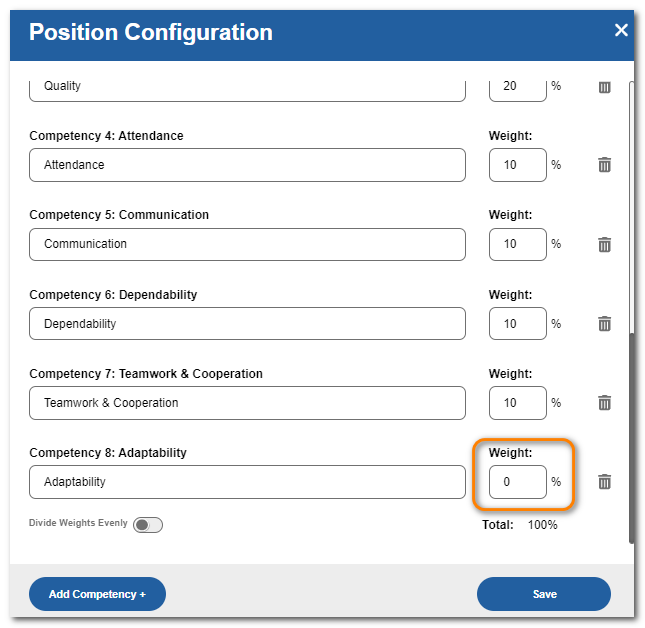Delete the Quality competency via trash icon
Screen dimensions: 645x628
click(x=604, y=87)
